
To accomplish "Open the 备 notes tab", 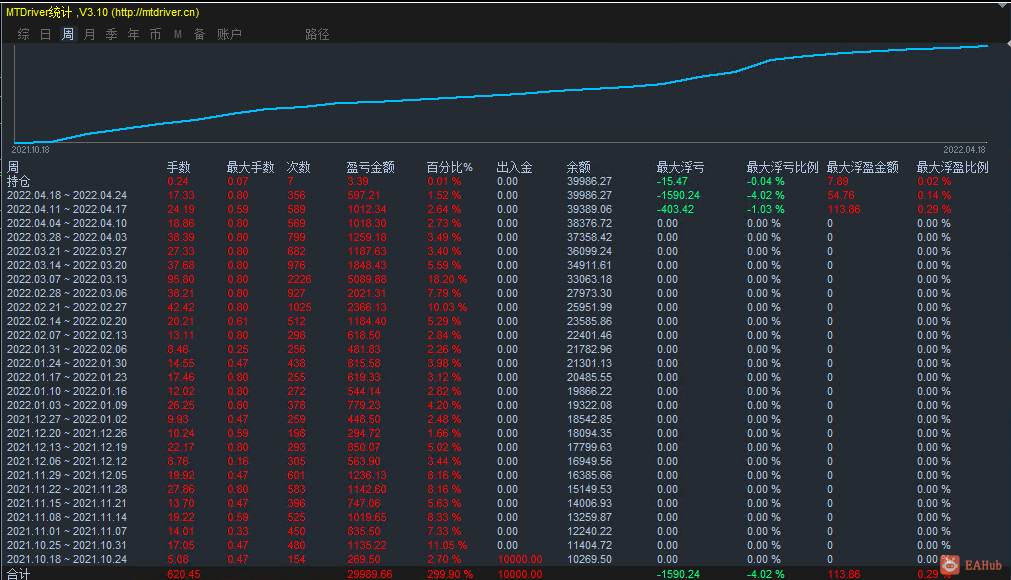I will tap(199, 34).
